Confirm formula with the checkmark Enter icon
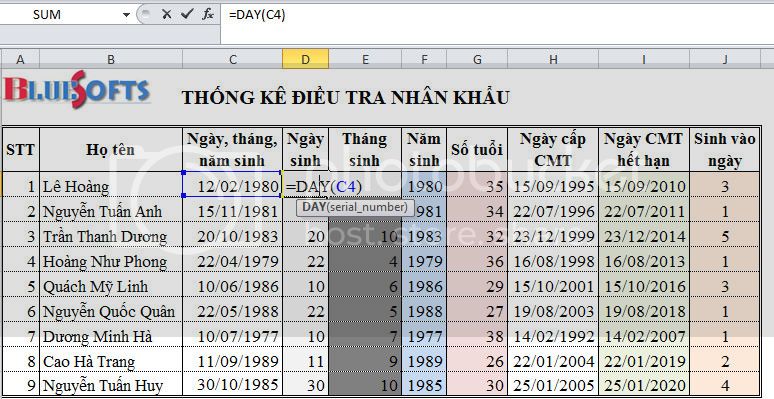Viewport: 774px width, 399px height. 187,14
